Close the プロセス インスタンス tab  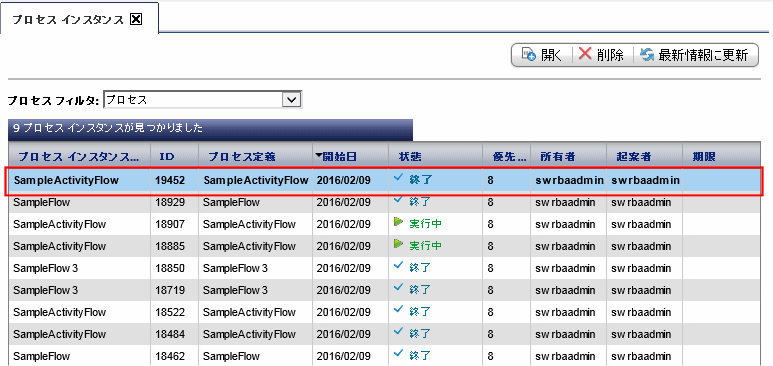click(136, 19)
